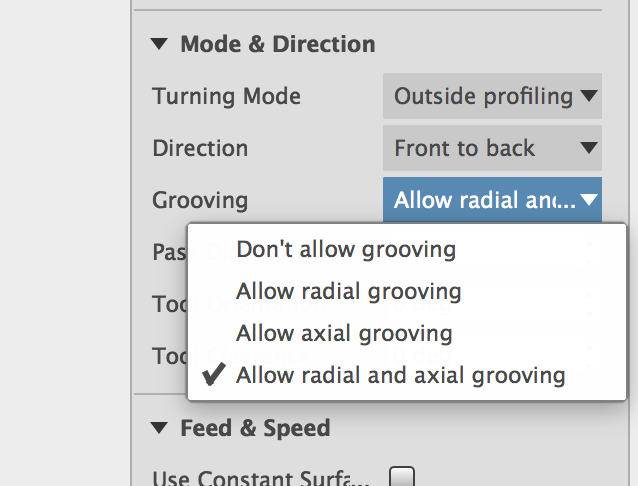Screen dimensions: 638x486
Task: Click the "Direction" label
Action: pyautogui.click(x=200, y=148)
